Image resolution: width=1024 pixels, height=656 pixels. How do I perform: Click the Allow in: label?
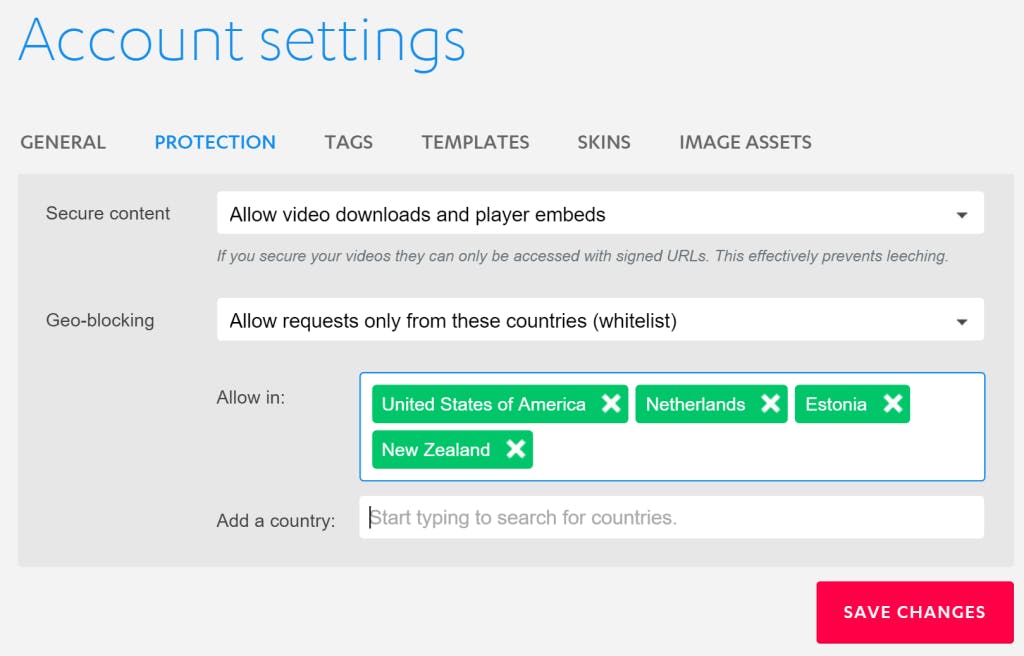(251, 397)
